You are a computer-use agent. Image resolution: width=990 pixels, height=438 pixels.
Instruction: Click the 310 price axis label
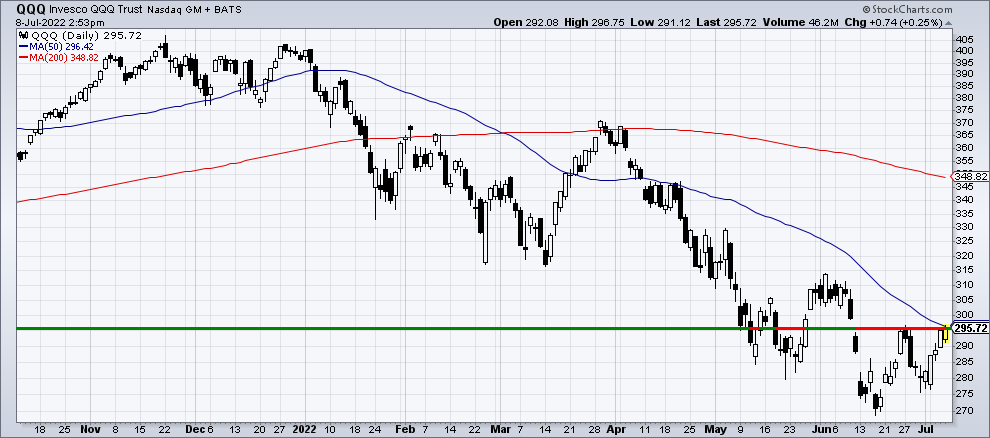coord(962,285)
